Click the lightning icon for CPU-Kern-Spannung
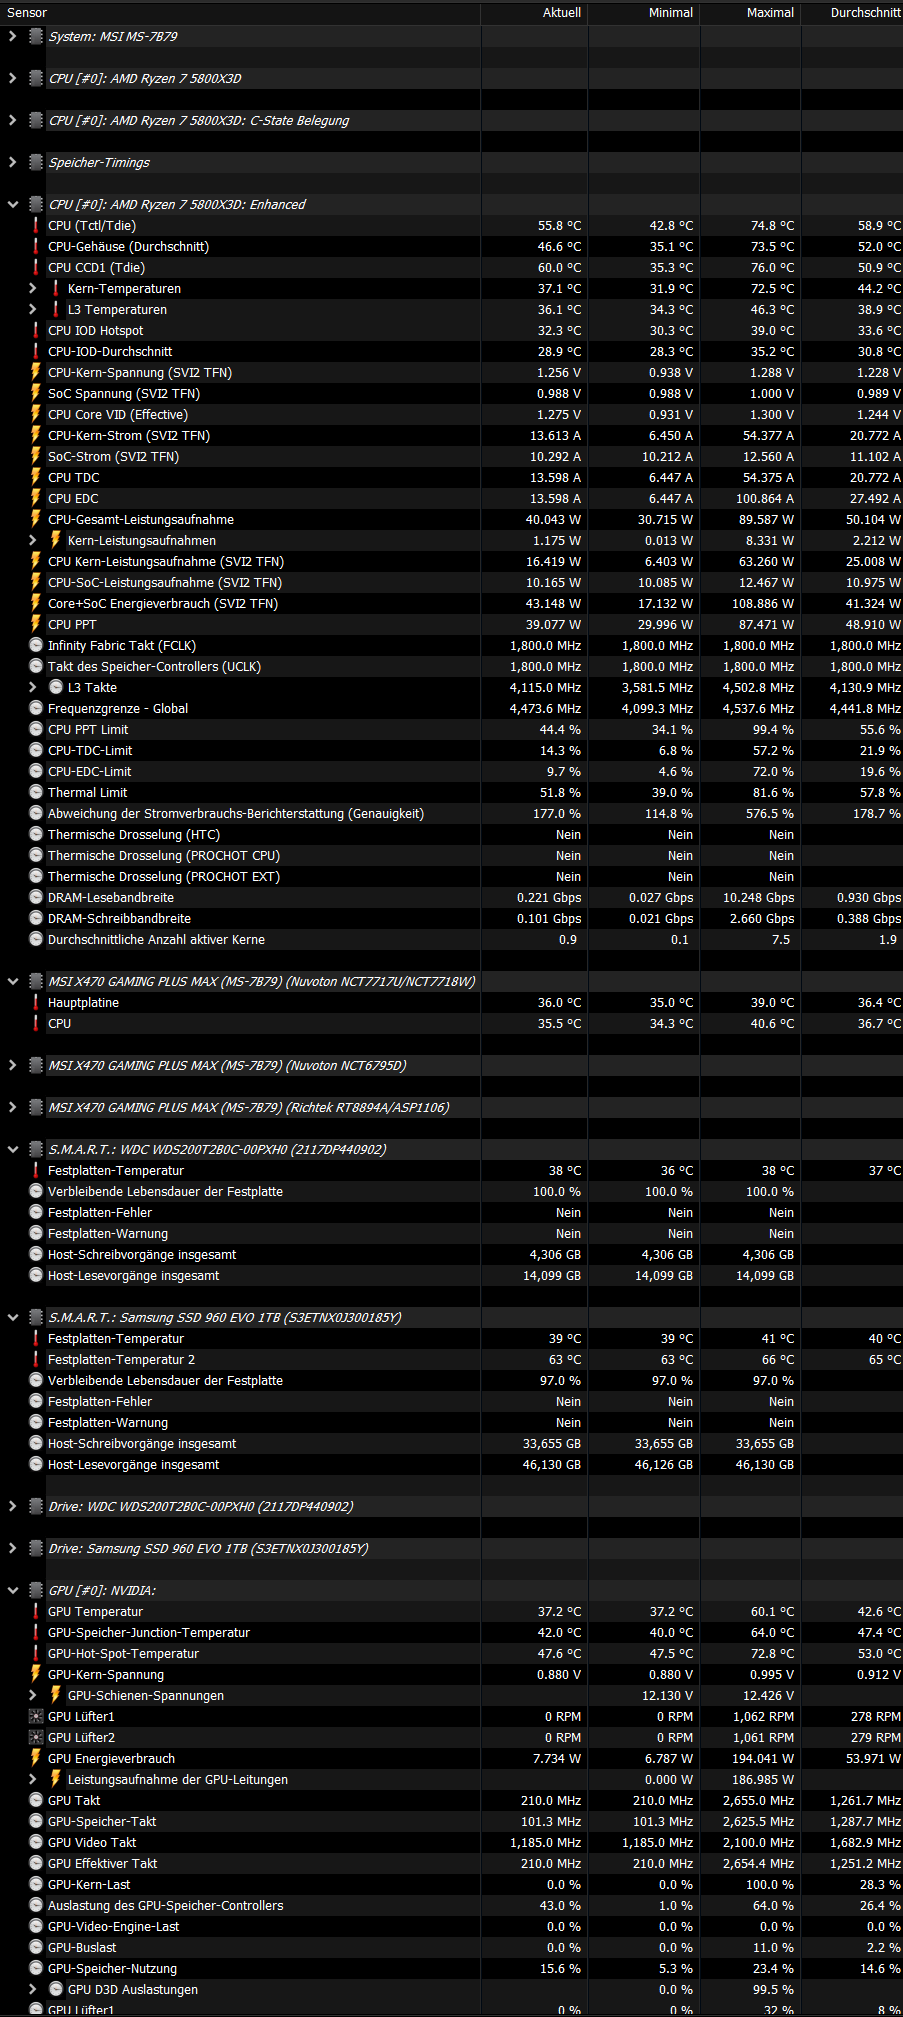Screen dimensions: 903x2017 [x=36, y=372]
